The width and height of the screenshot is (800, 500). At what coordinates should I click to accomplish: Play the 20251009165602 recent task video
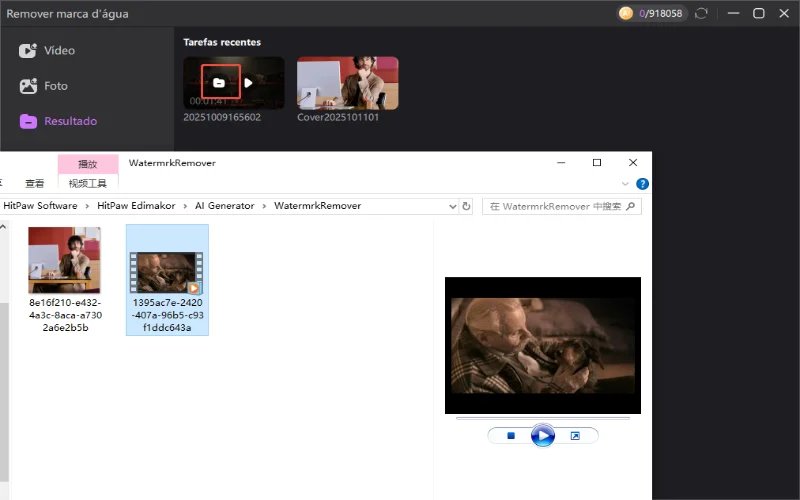[248, 82]
